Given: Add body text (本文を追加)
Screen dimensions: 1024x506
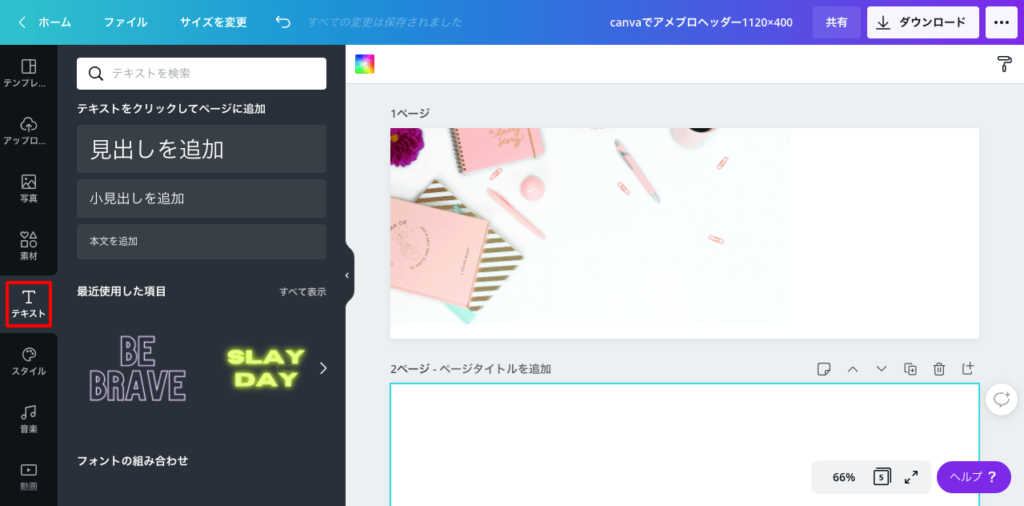Looking at the screenshot, I should click(202, 242).
